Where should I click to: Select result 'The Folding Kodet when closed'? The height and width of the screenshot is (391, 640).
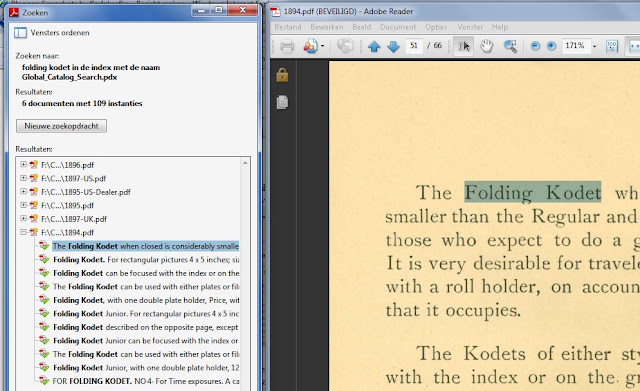pos(146,246)
